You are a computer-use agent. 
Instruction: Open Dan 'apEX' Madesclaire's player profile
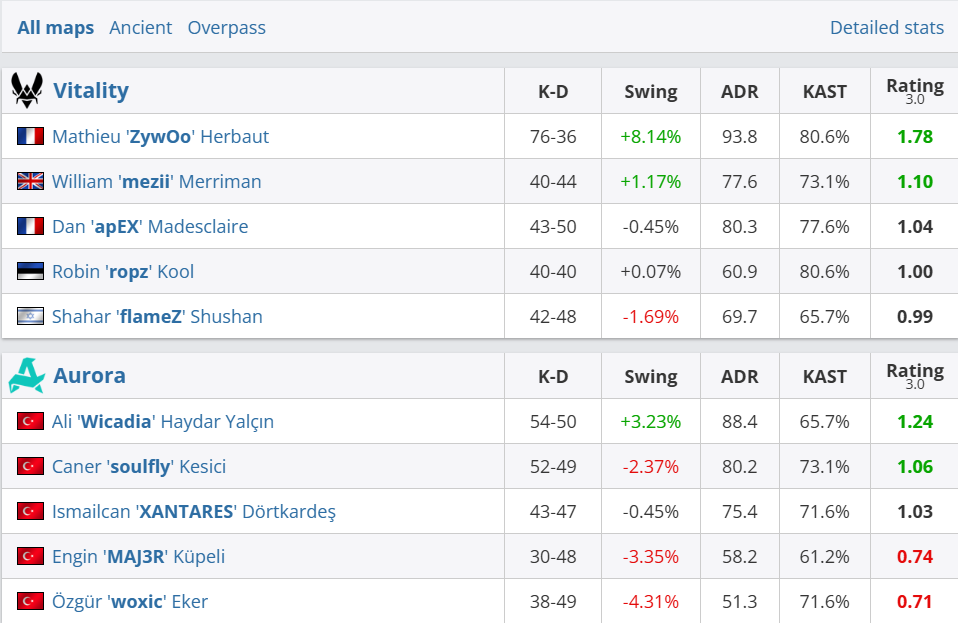(x=150, y=226)
